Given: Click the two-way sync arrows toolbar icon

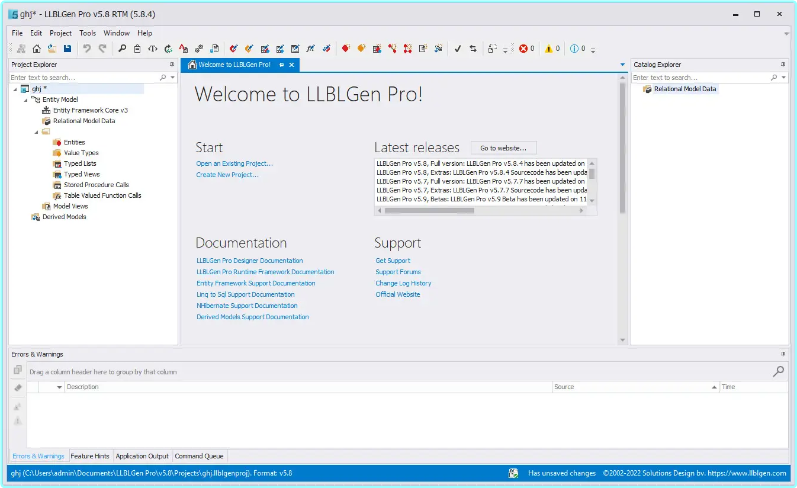Looking at the screenshot, I should 473,49.
